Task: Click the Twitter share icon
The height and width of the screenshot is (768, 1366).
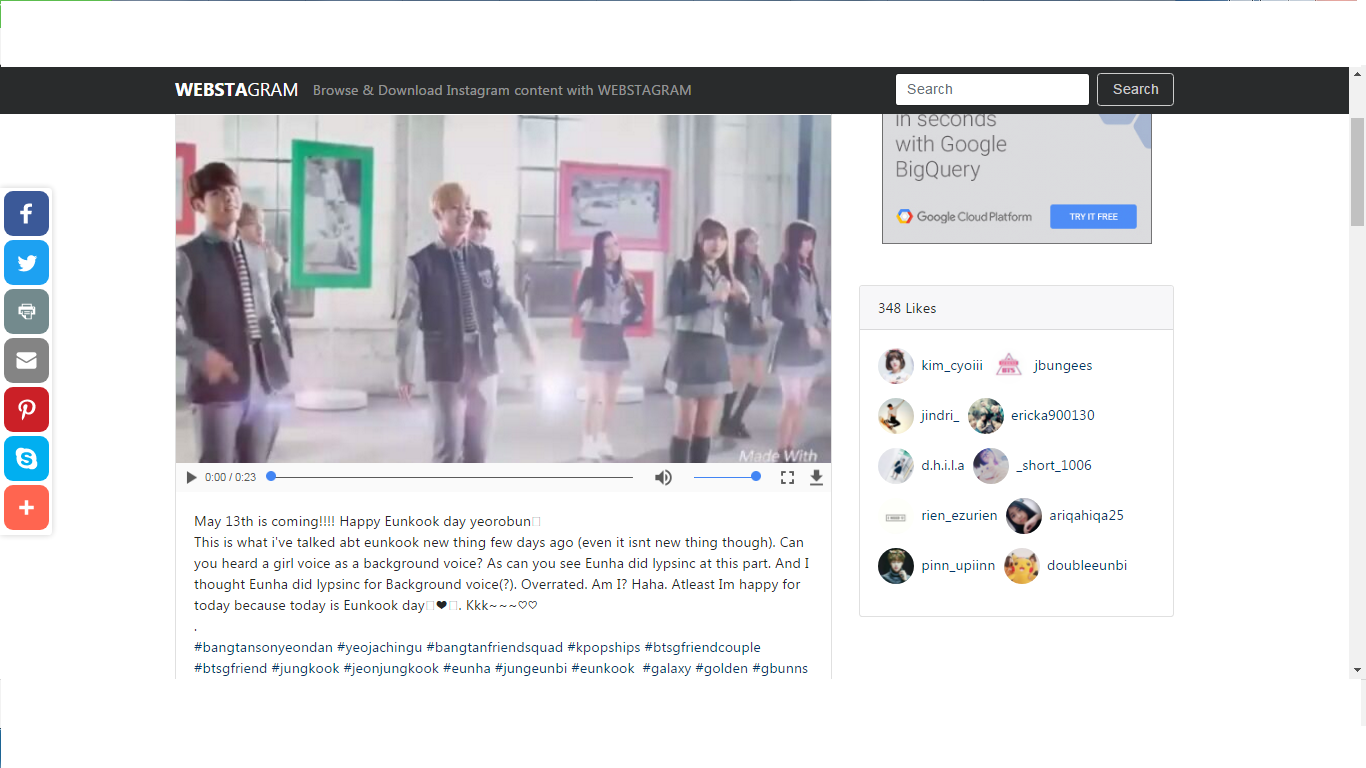Action: [x=26, y=262]
